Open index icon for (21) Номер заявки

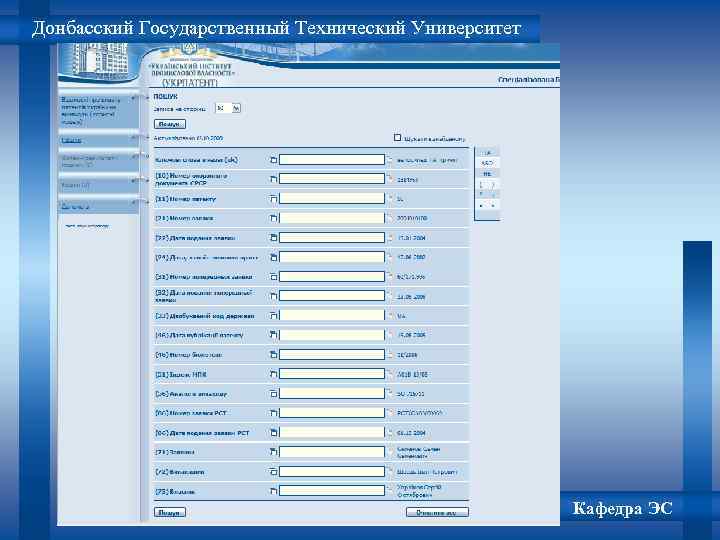point(274,218)
